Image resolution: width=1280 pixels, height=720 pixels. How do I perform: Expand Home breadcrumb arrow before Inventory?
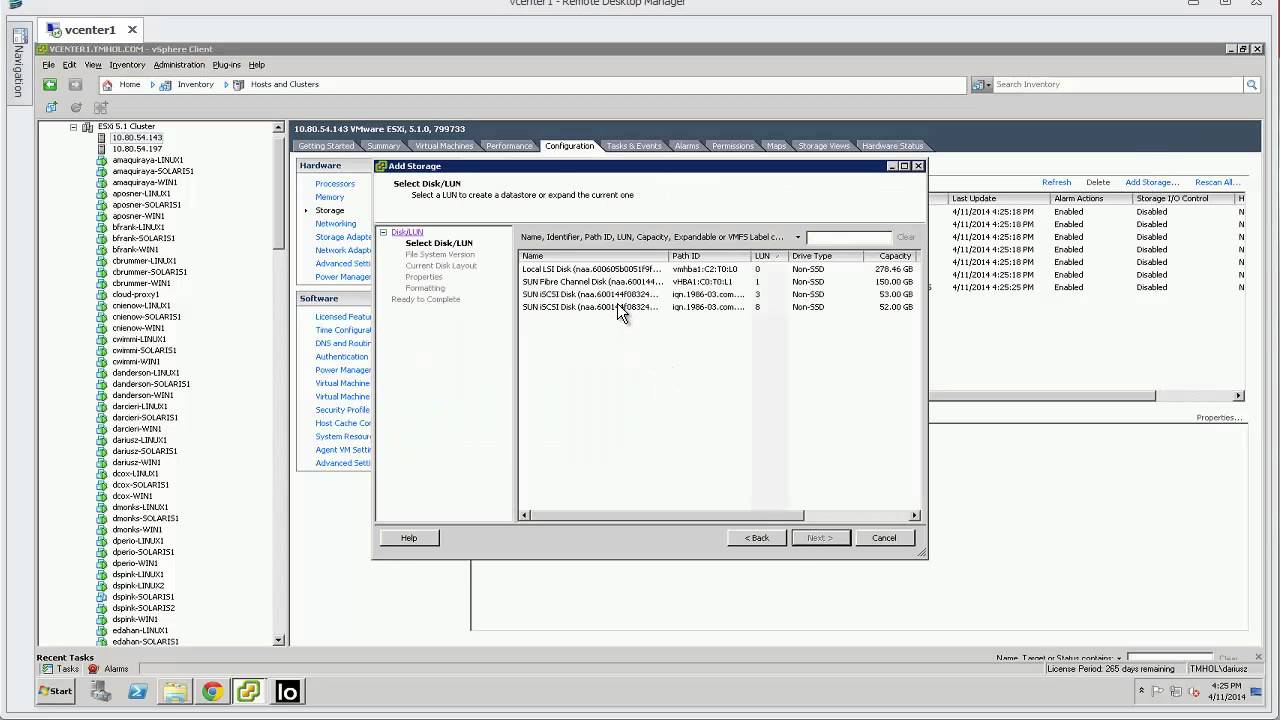tap(153, 85)
